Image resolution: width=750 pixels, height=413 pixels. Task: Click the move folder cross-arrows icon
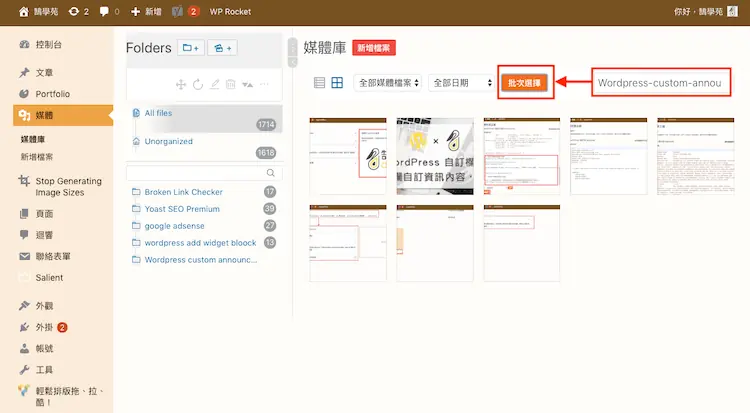[x=181, y=85]
